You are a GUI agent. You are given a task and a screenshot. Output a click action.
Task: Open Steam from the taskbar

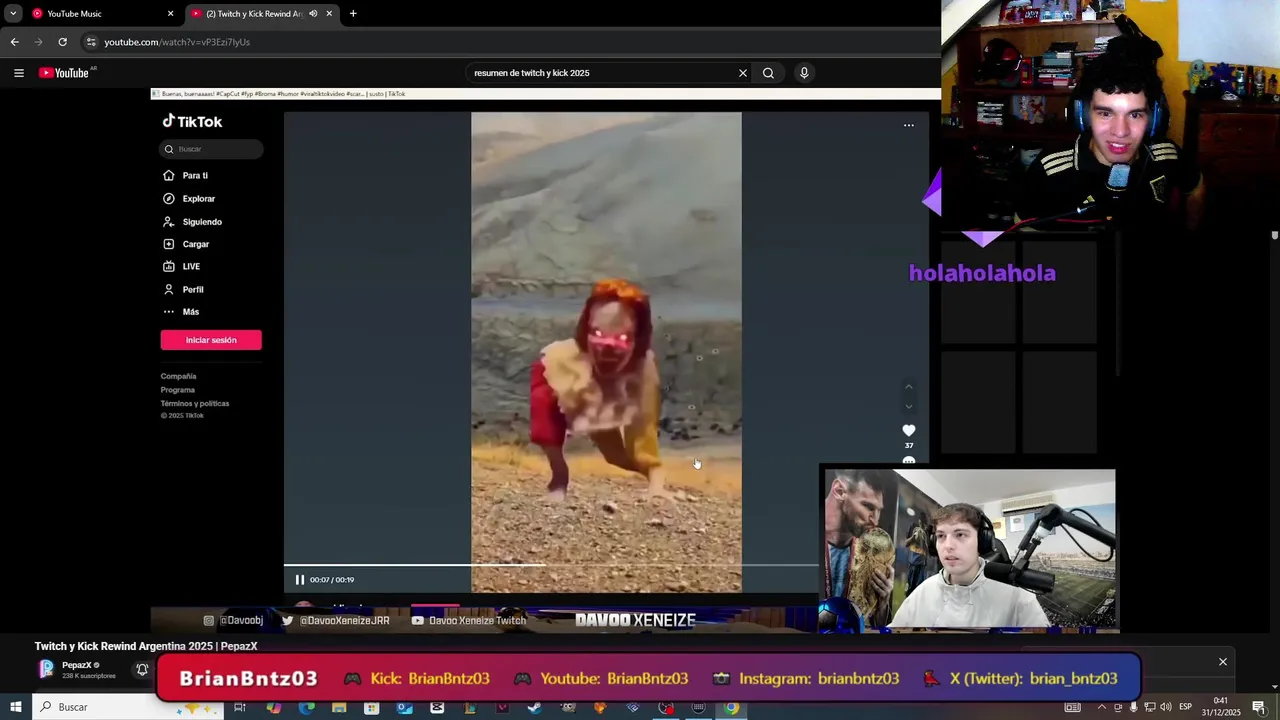pos(534,707)
